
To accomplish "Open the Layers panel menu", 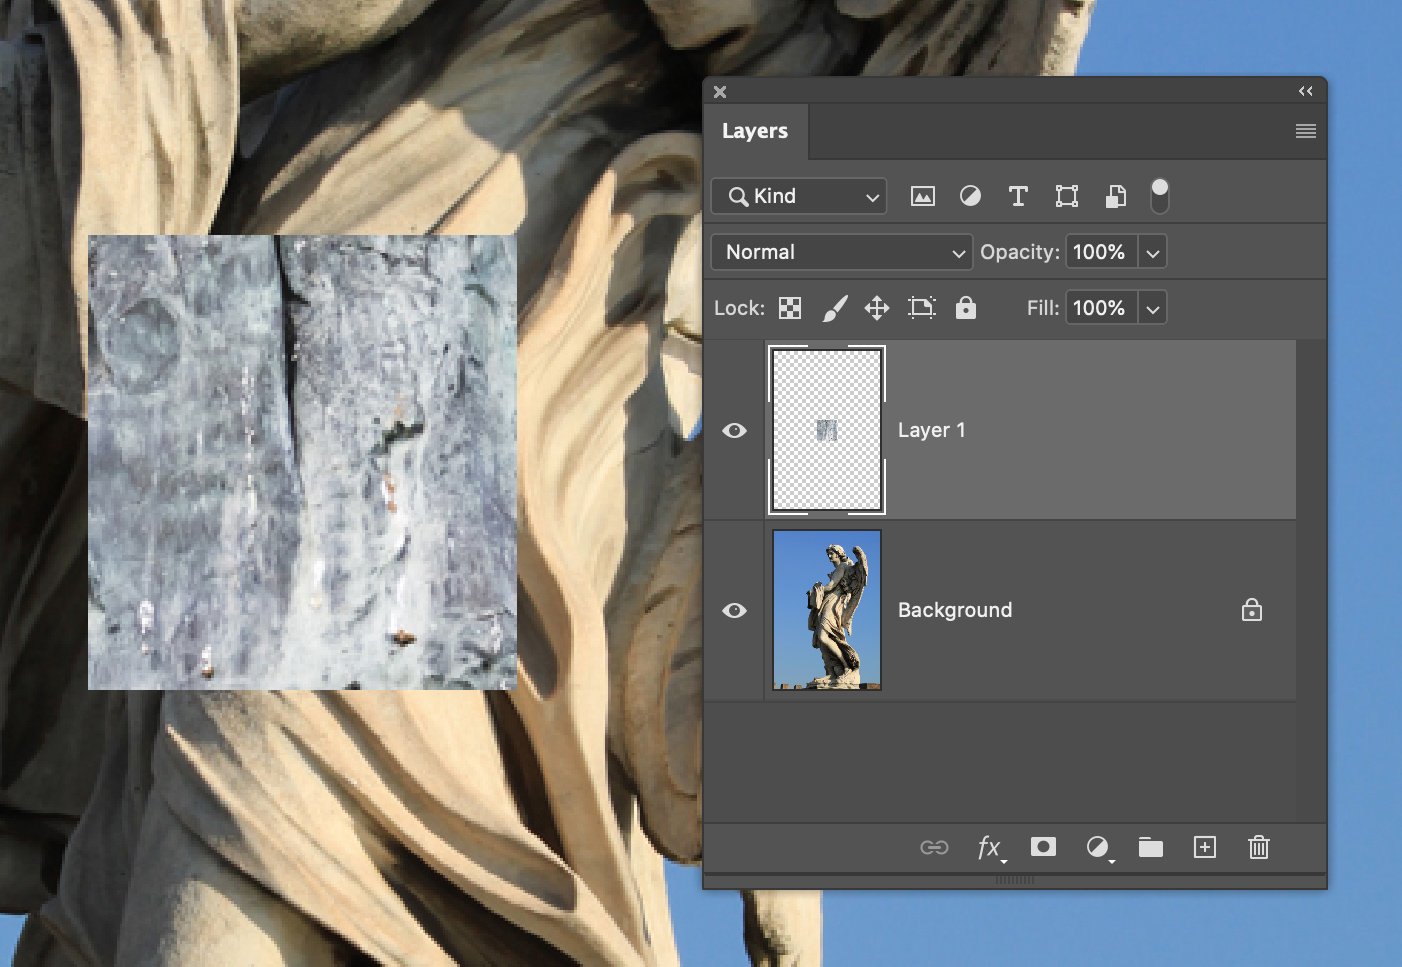I will (x=1305, y=131).
